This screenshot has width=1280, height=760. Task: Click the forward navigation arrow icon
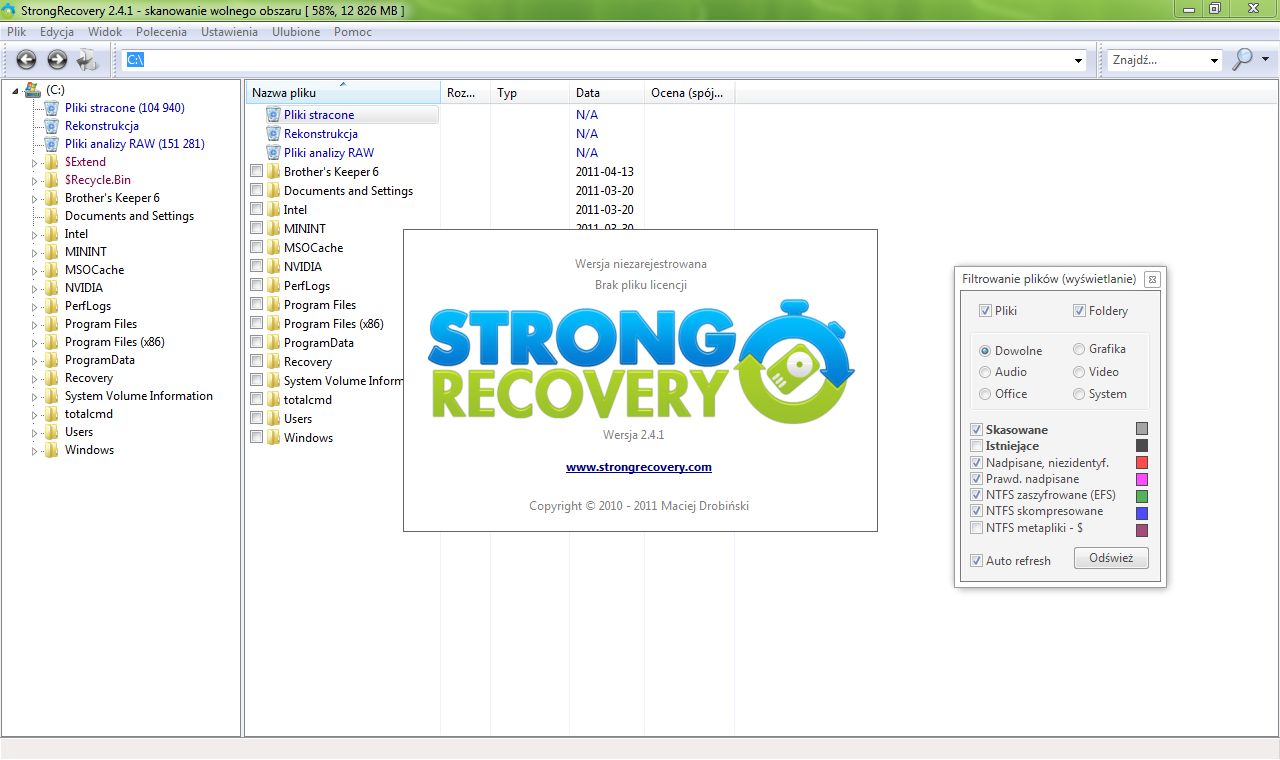tap(57, 59)
